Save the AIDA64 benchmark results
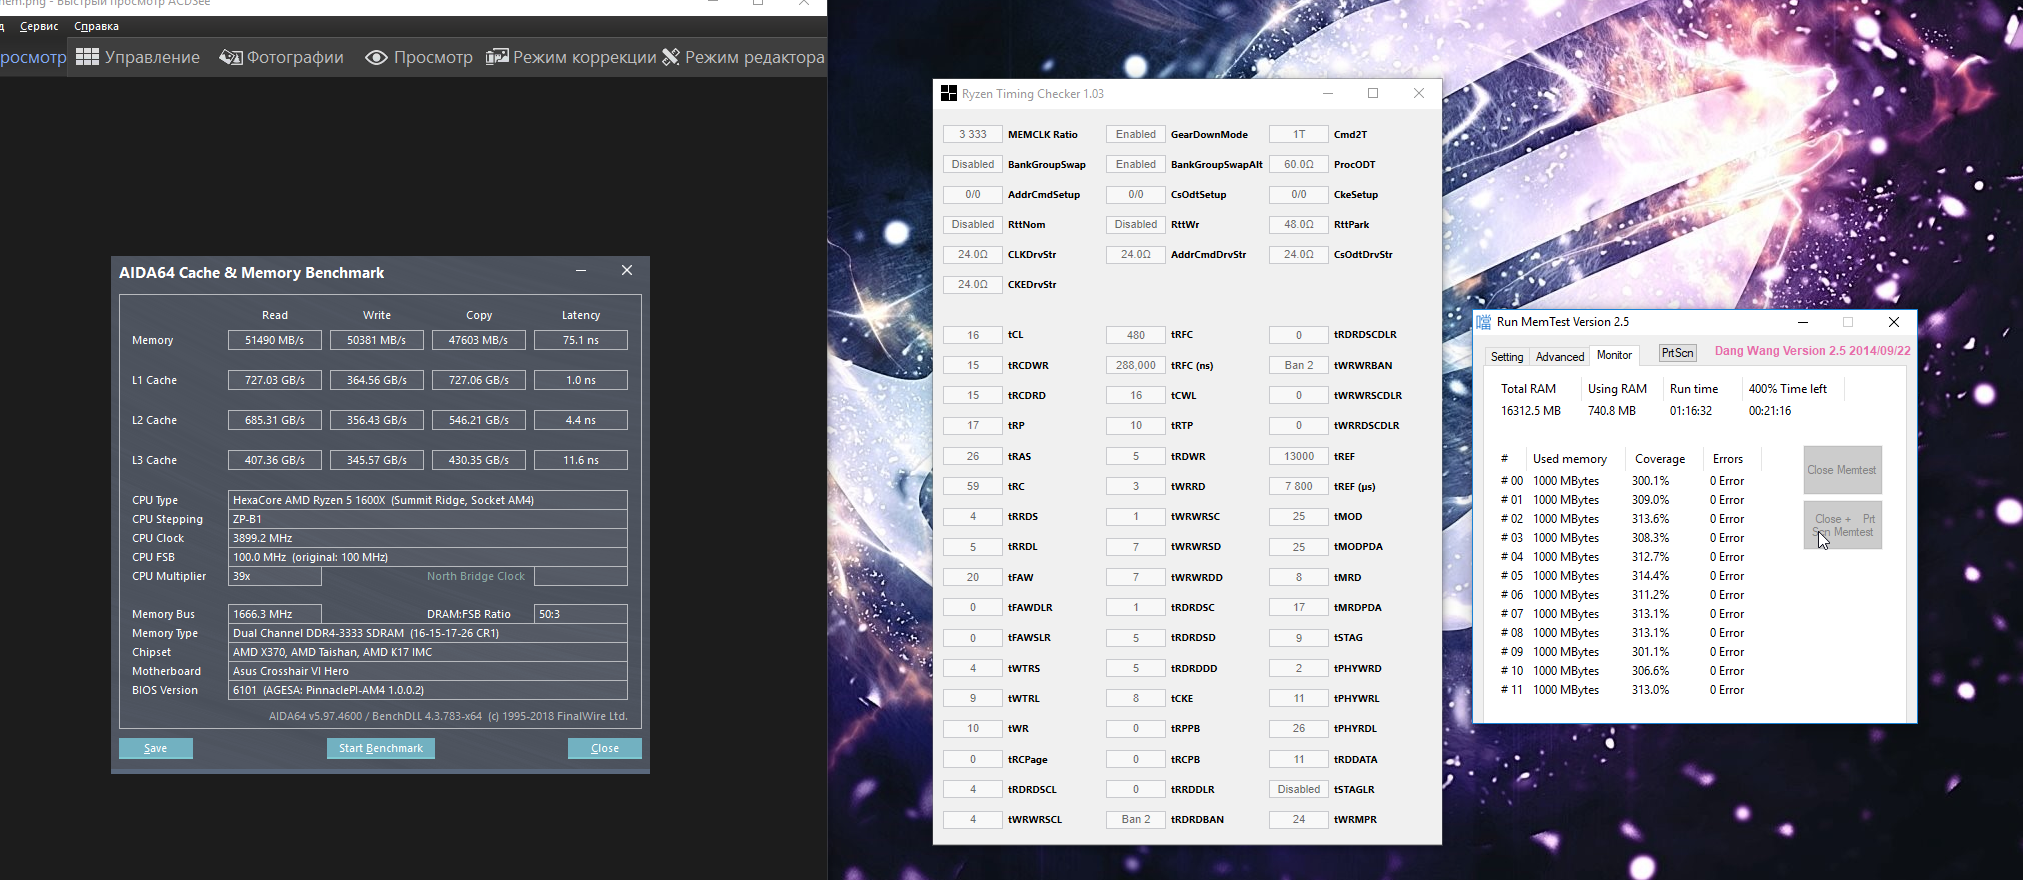2023x880 pixels. (x=156, y=748)
